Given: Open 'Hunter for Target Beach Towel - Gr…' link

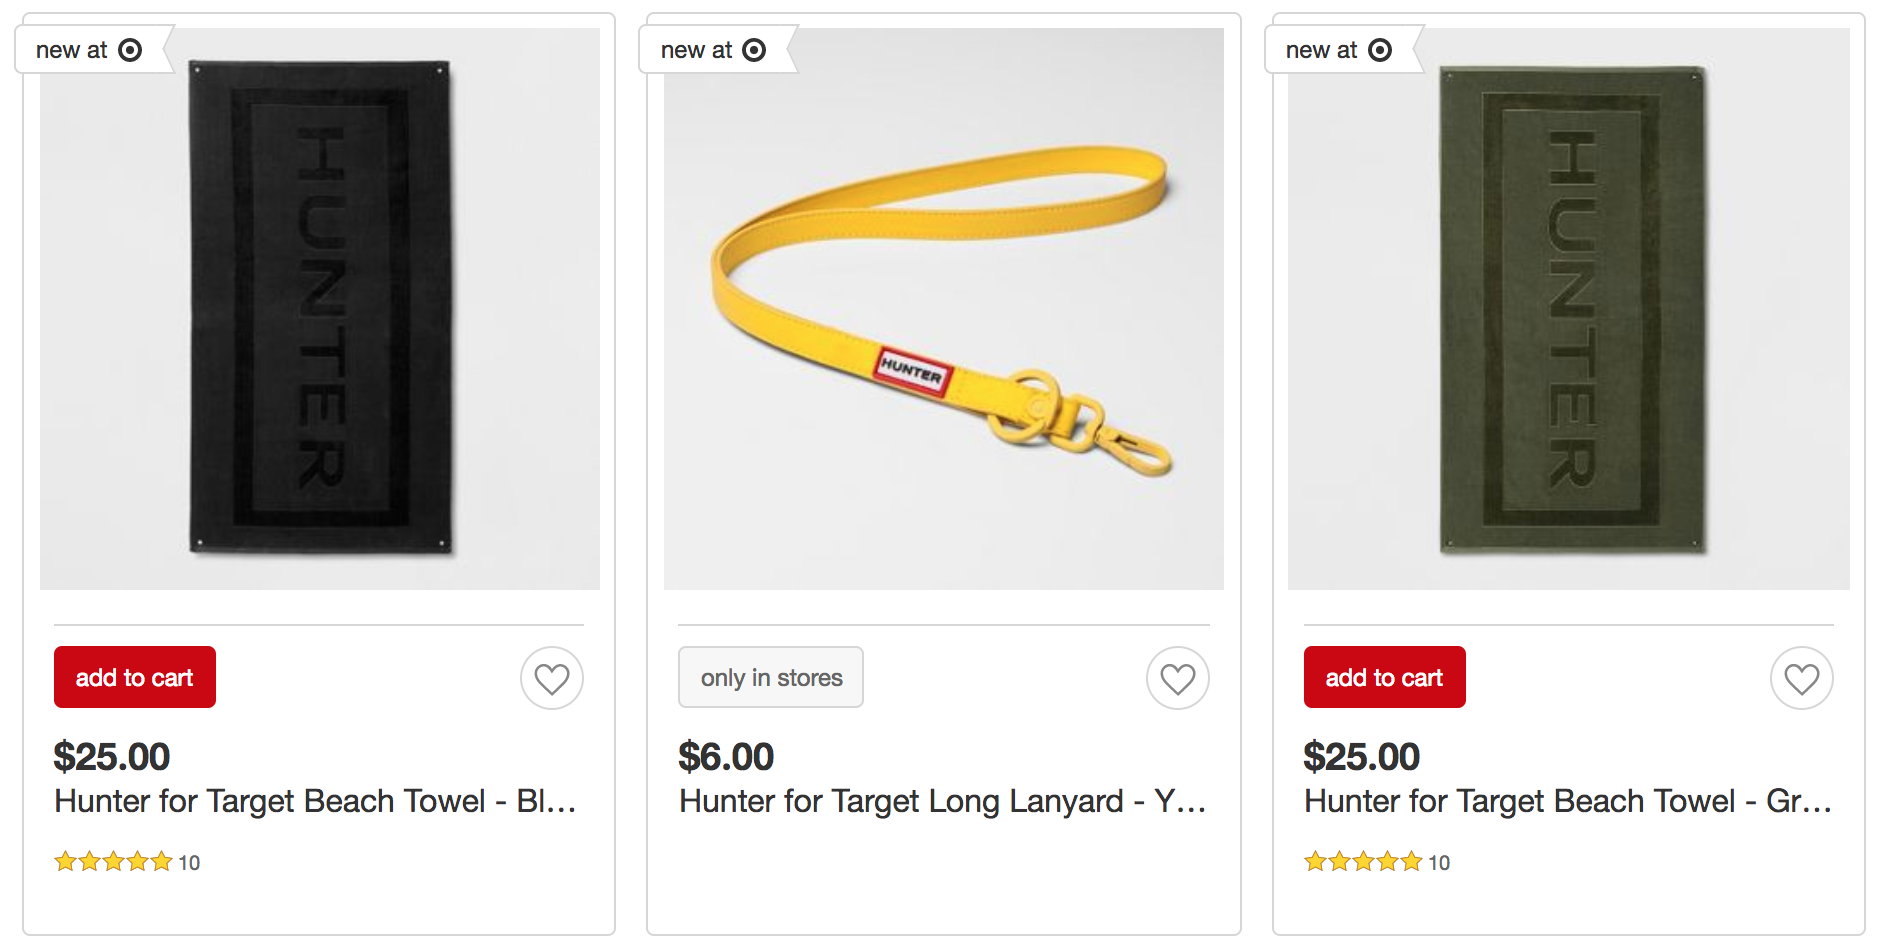Looking at the screenshot, I should coord(1567,801).
